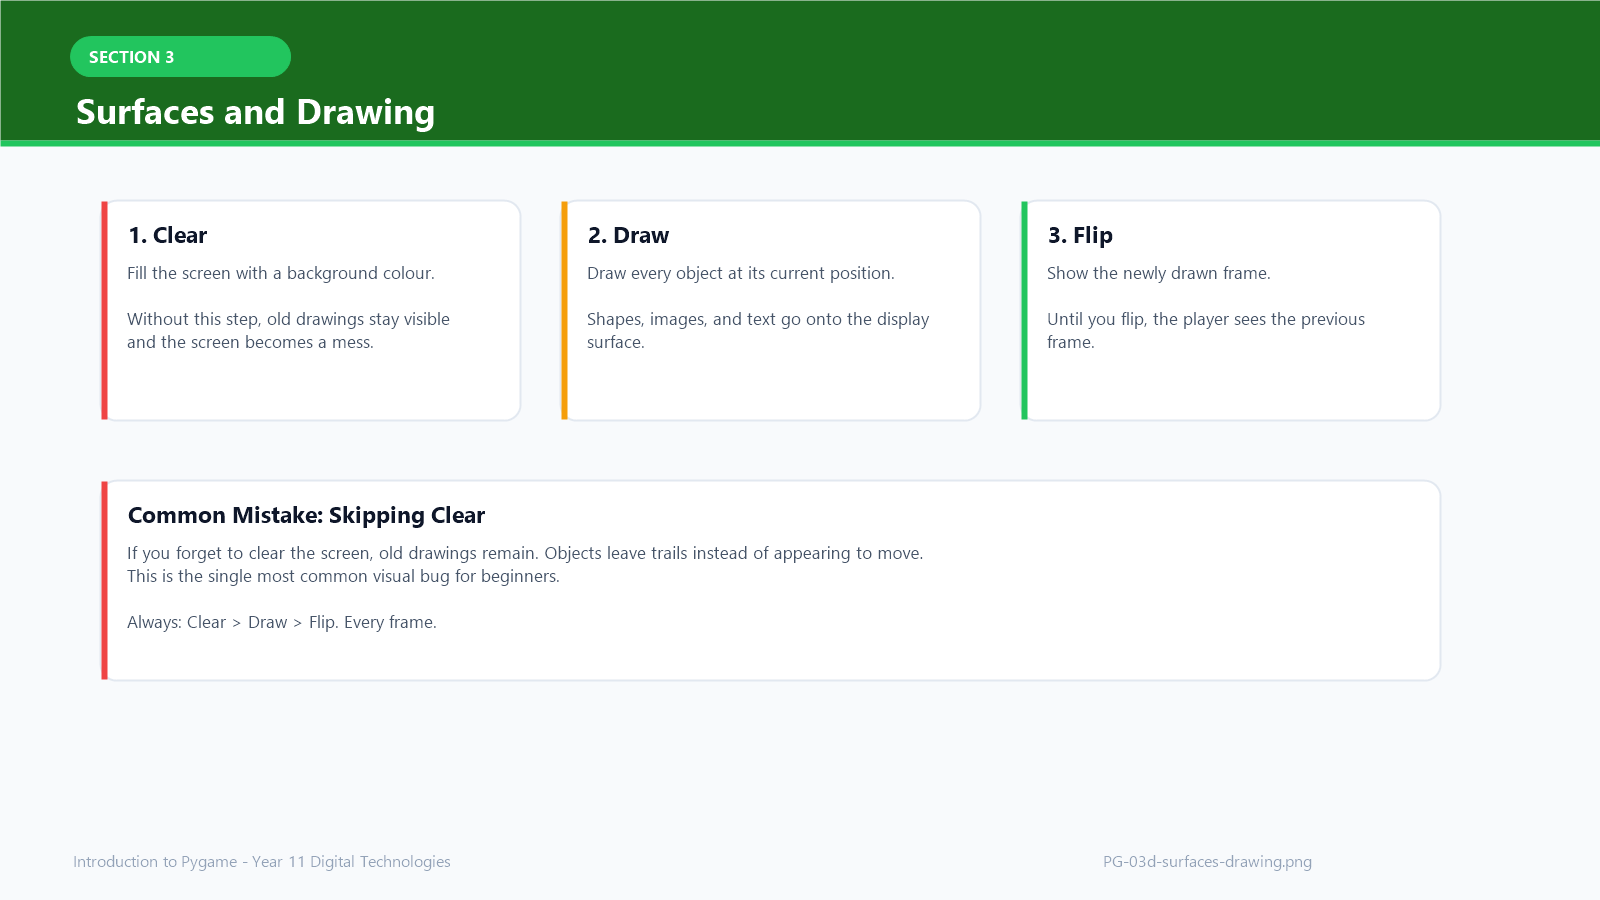Click the 'If you forget to clear the screen' sentence
The image size is (1600, 900).
(x=525, y=553)
